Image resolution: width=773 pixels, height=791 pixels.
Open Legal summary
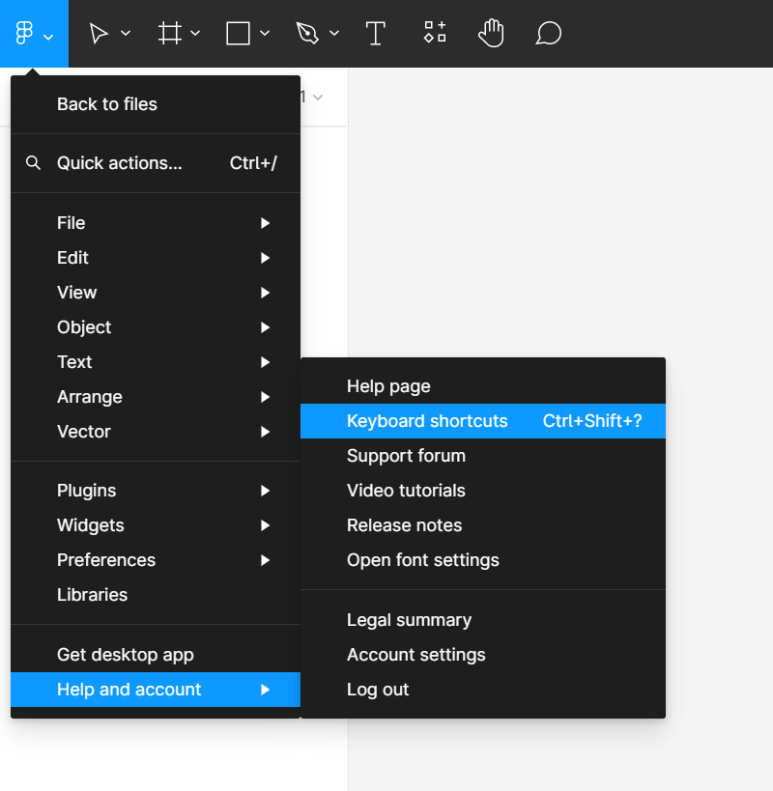(483, 620)
